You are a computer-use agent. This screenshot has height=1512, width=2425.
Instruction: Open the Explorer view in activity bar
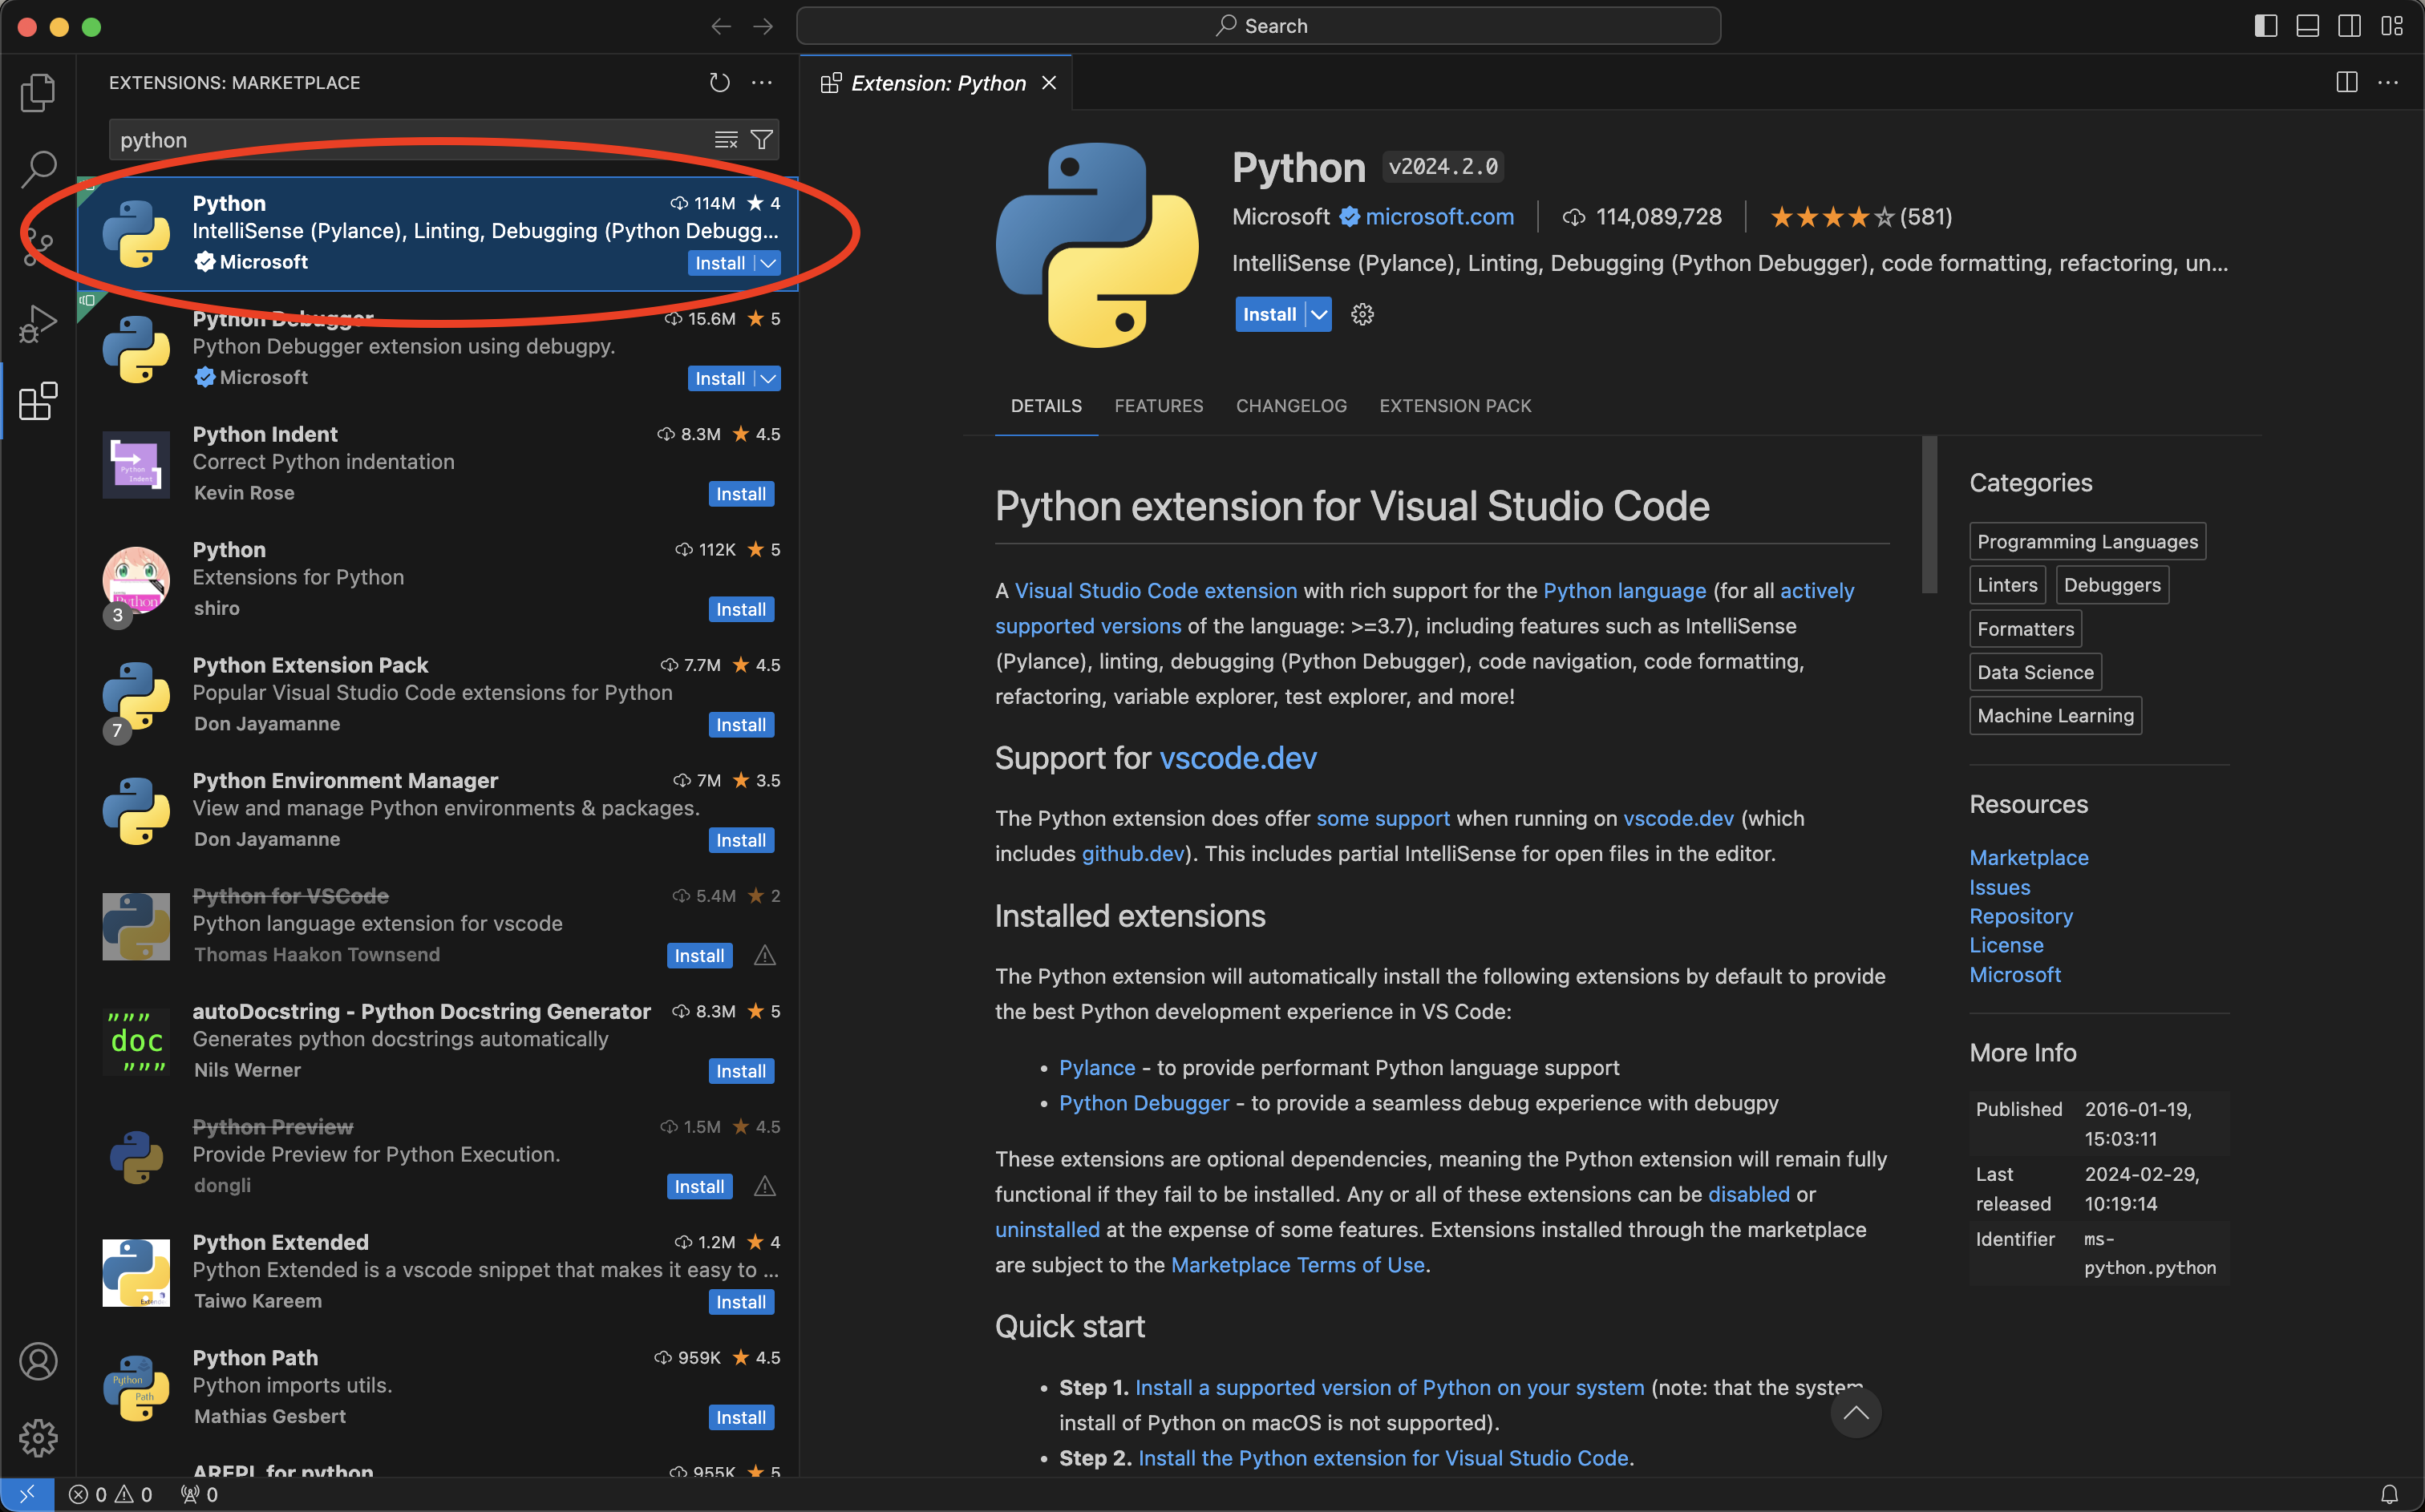tap(38, 92)
